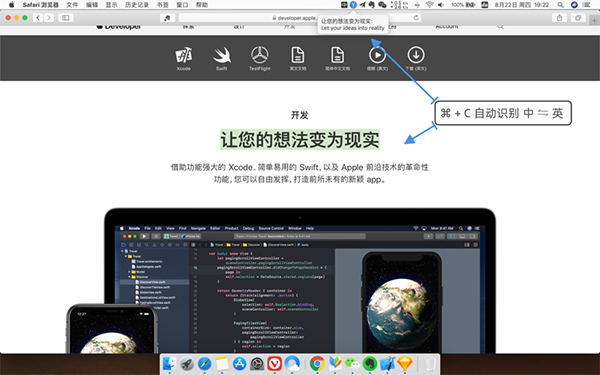The width and height of the screenshot is (600, 375).
Task: Click the 开发 label above heading
Action: click(300, 115)
